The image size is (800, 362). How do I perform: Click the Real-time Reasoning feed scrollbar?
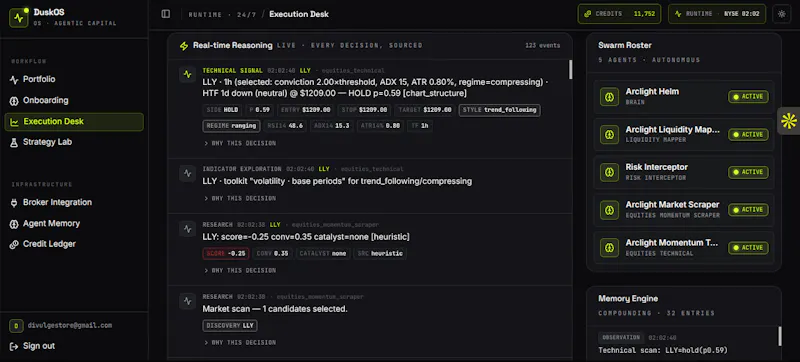(x=570, y=70)
